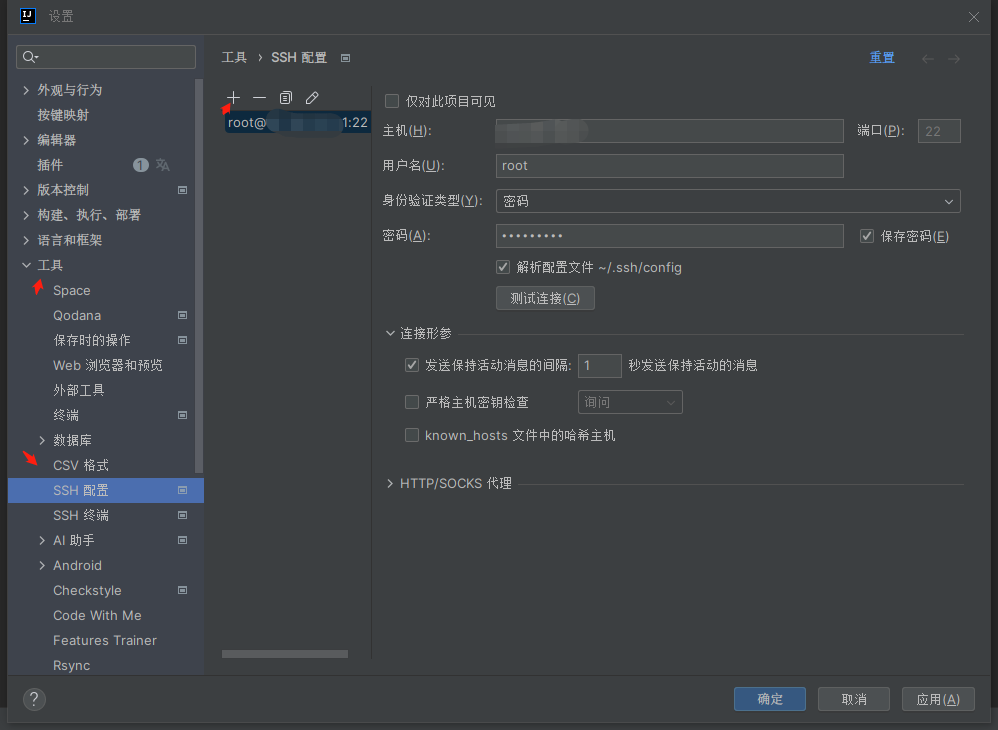Click the pencil icon to rename configuration
Image resolution: width=998 pixels, height=730 pixels.
click(x=312, y=97)
